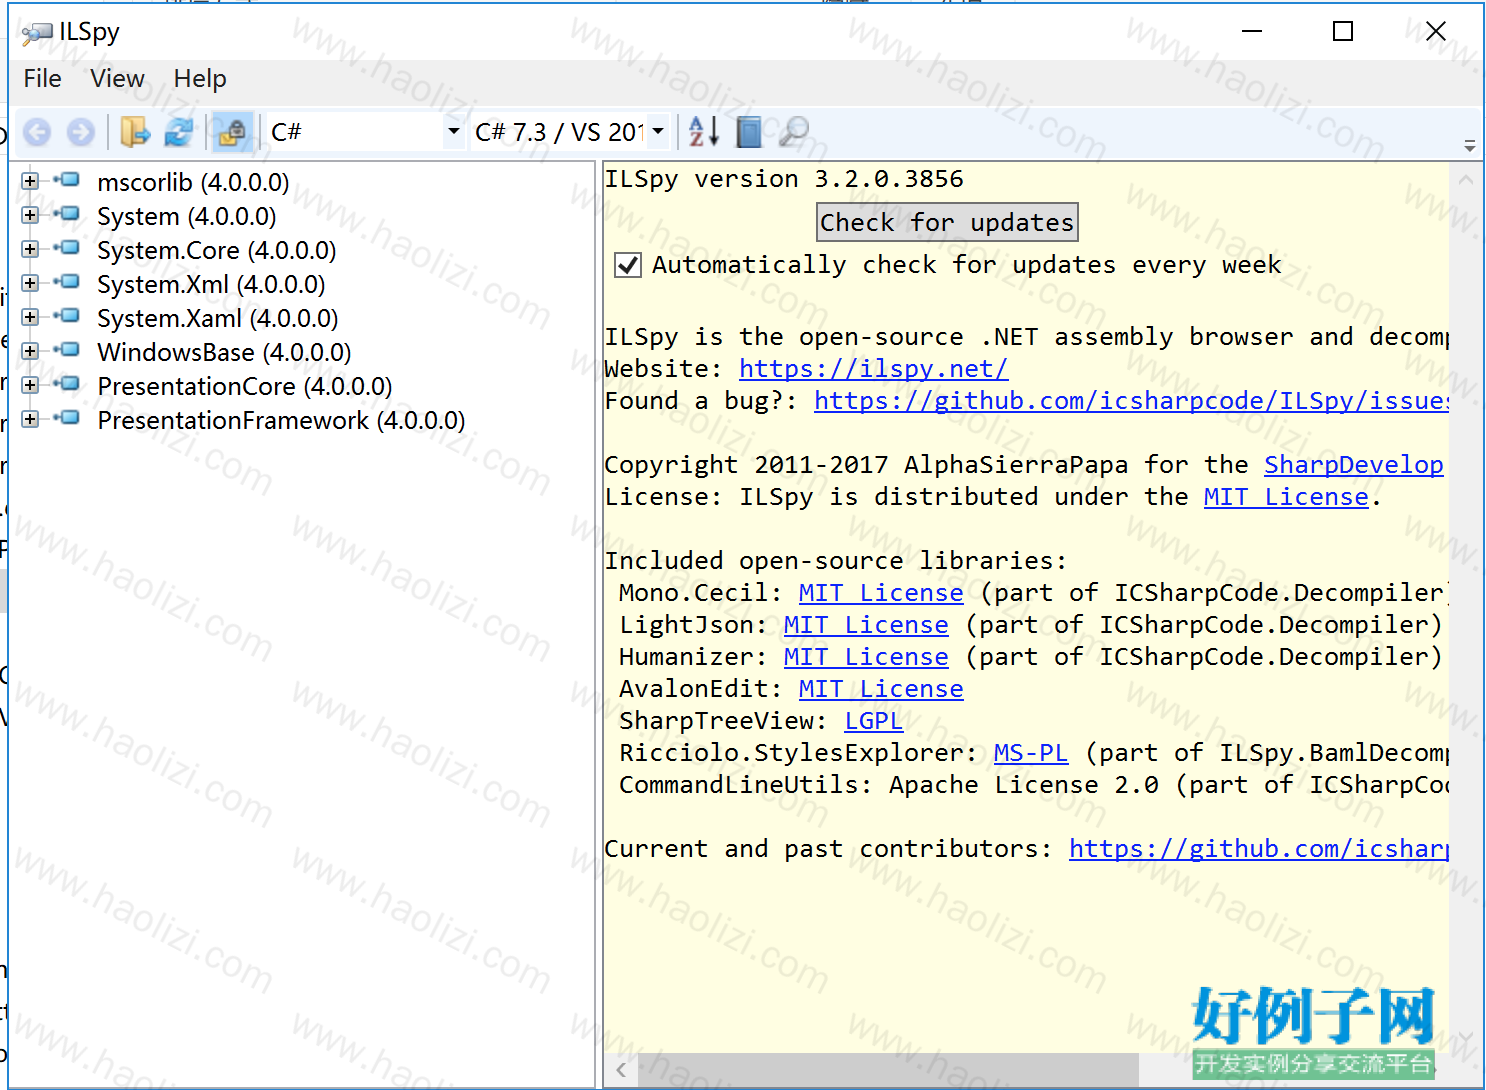Click the PresentationFramework assembly icon
Viewport: 1486px width, 1090px height.
pos(67,419)
